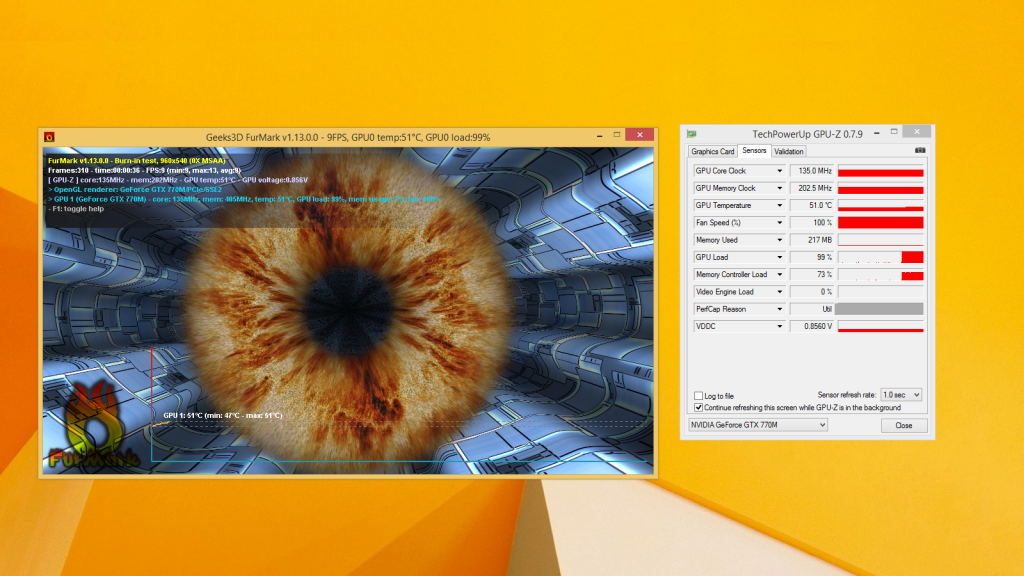Click the GPU 1 temperature graph label
The image size is (1024, 576).
click(223, 415)
